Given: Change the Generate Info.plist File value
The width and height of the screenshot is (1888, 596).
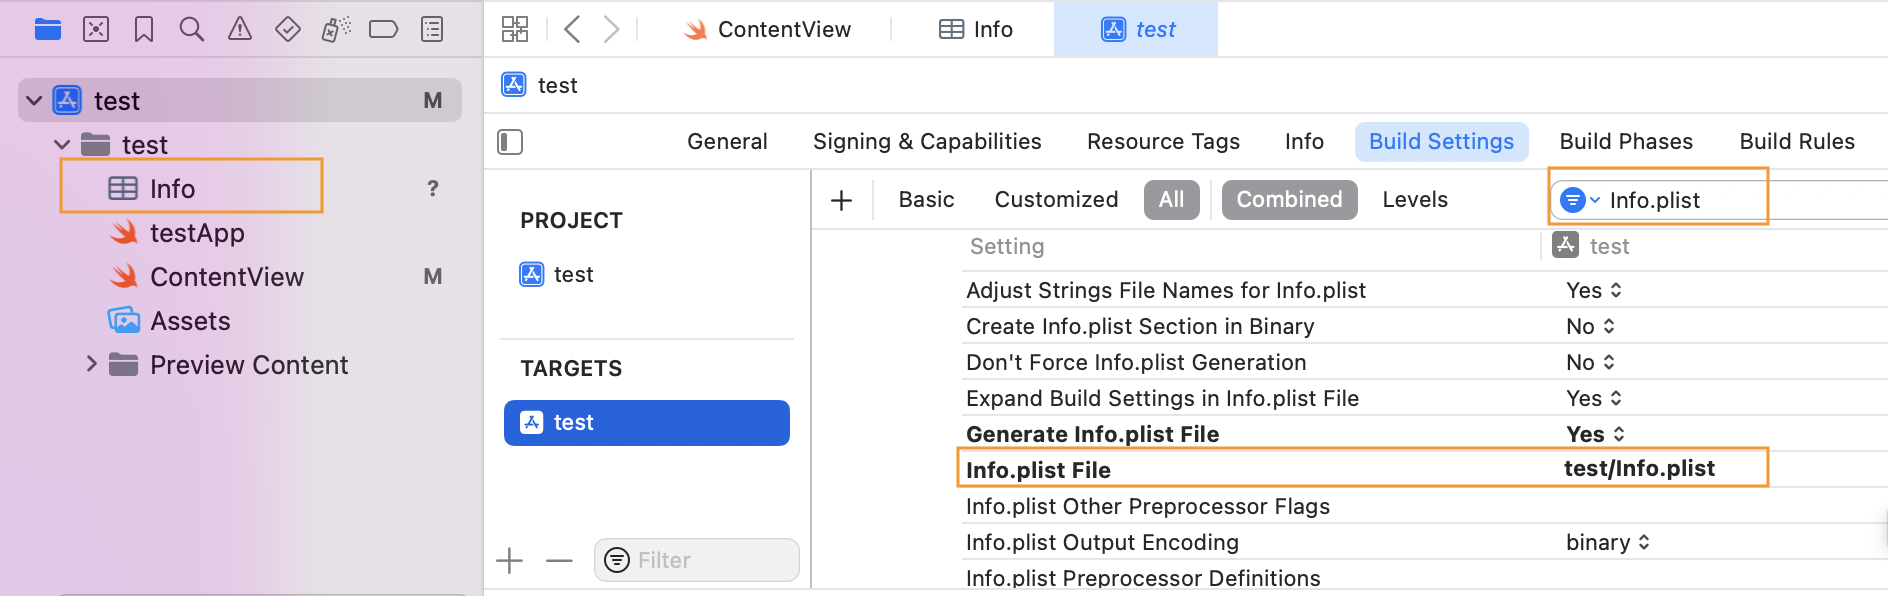Looking at the screenshot, I should (x=1595, y=434).
